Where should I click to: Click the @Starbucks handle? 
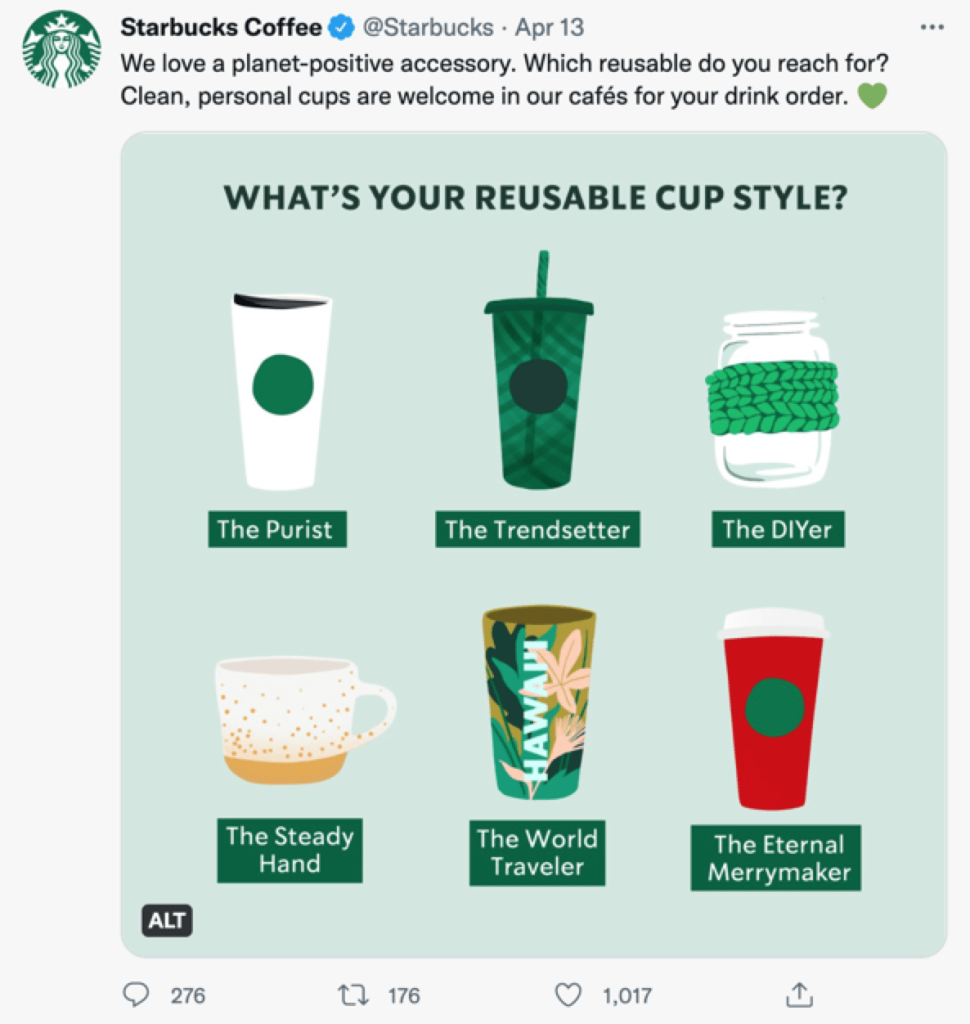pyautogui.click(x=428, y=29)
